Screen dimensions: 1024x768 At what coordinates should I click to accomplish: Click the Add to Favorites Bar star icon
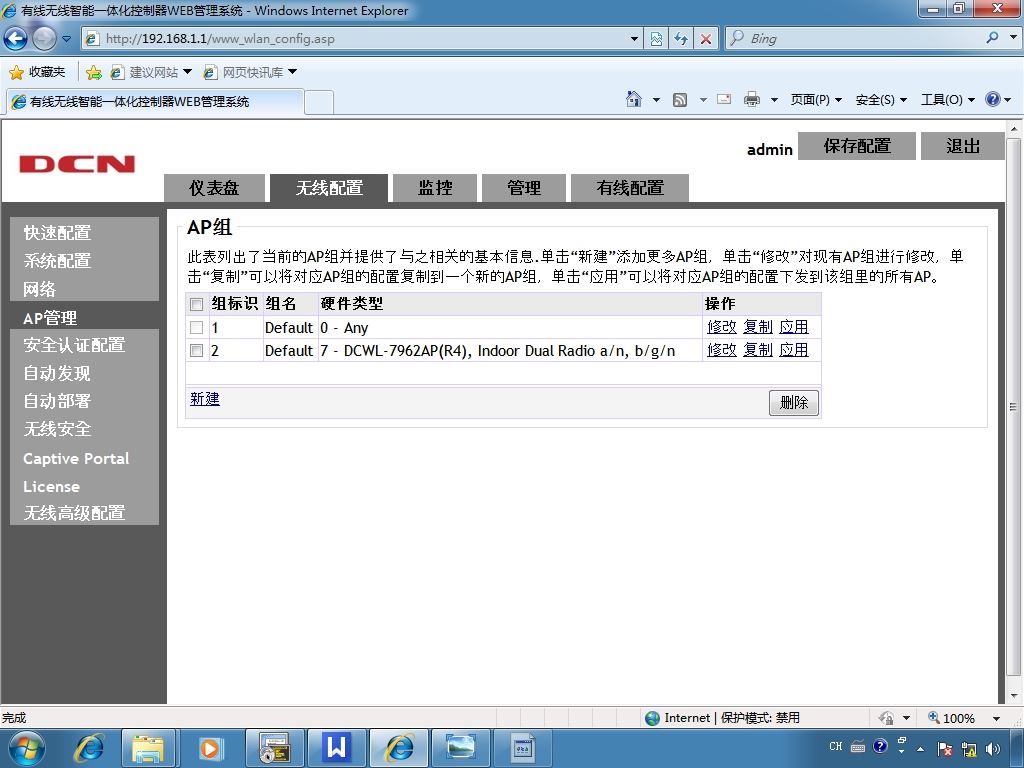[x=94, y=72]
